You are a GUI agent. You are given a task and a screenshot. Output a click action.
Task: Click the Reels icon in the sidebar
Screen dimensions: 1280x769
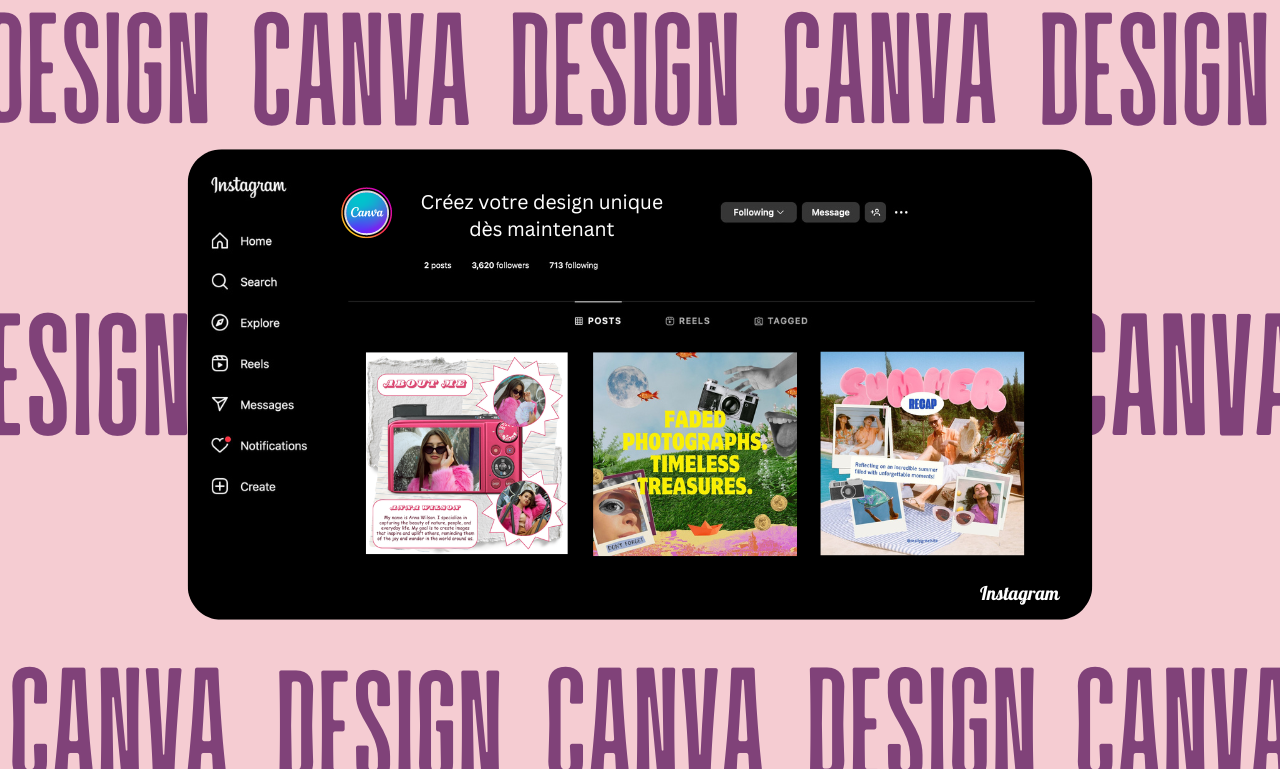coord(220,364)
